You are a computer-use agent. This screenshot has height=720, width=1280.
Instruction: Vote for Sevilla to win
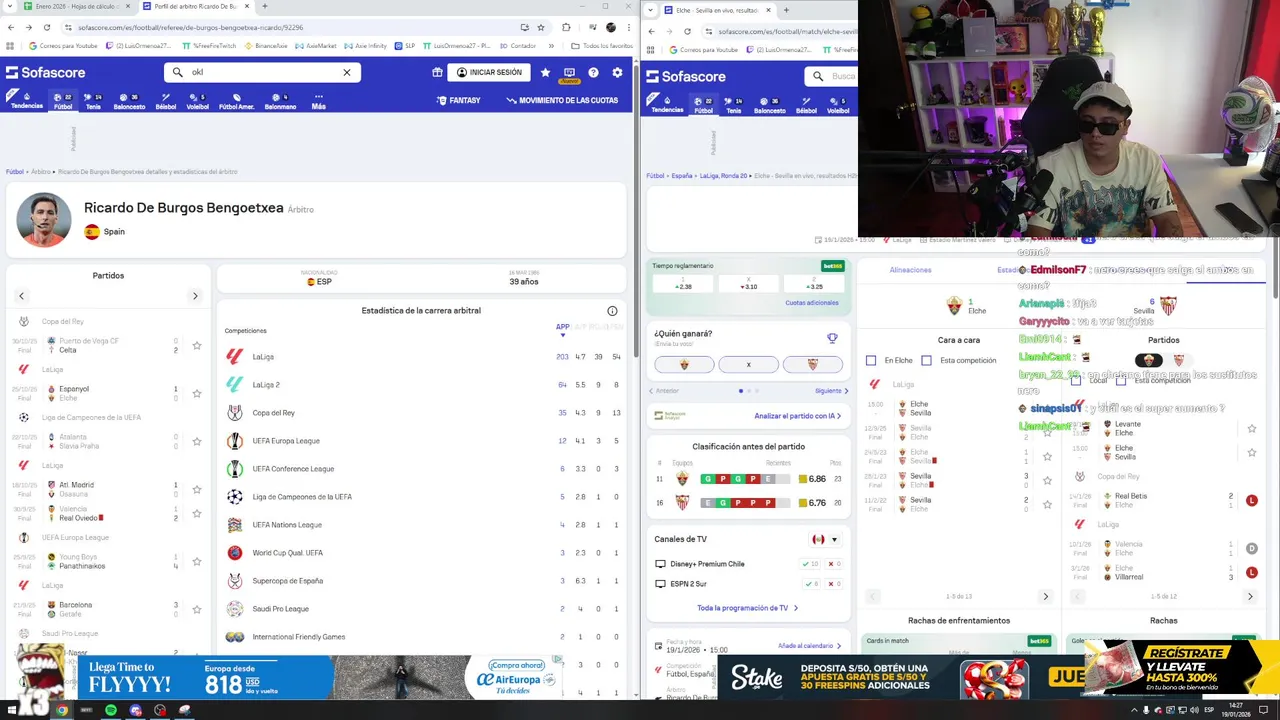(812, 364)
